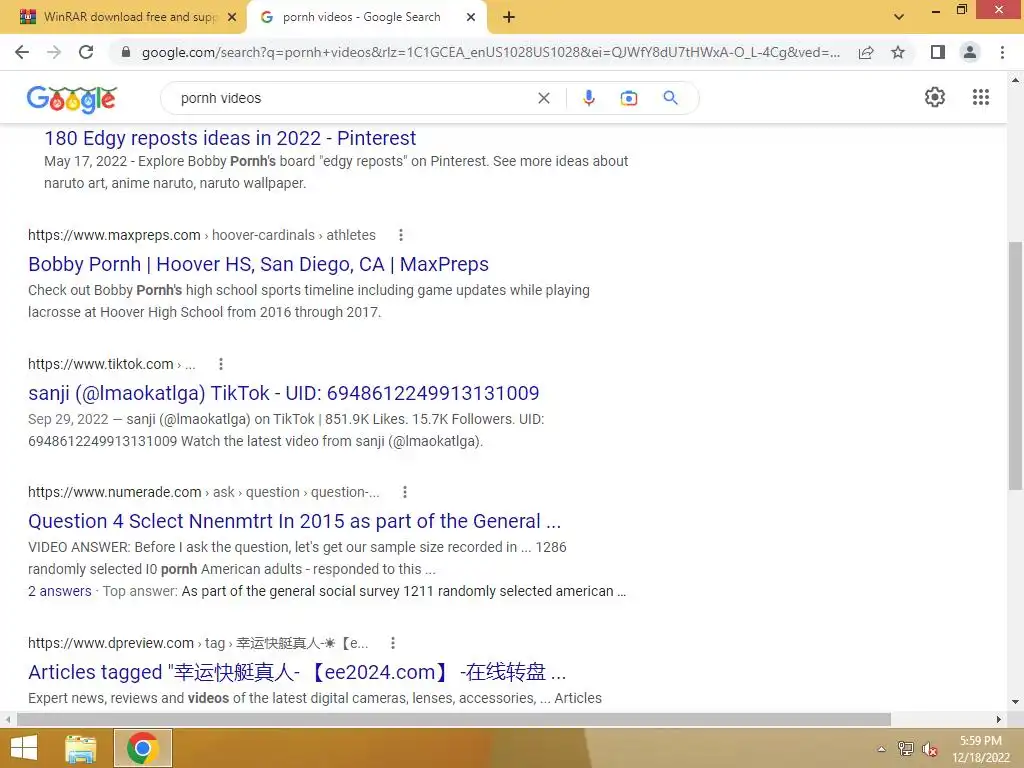The height and width of the screenshot is (768, 1024).
Task: Open the Chrome three-dot menu
Action: click(x=1002, y=52)
